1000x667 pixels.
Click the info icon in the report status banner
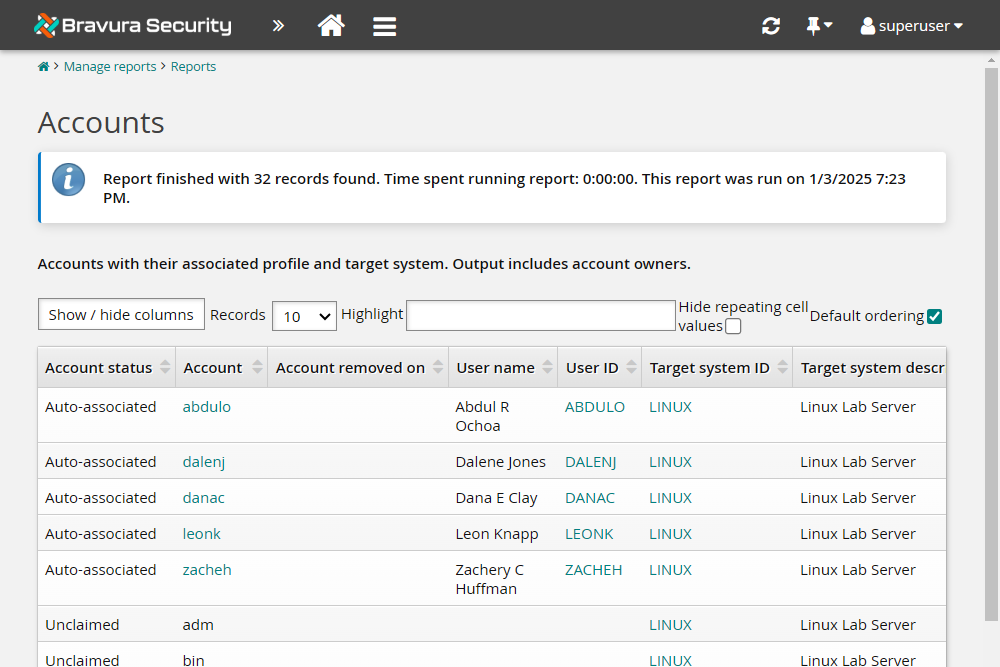(68, 181)
